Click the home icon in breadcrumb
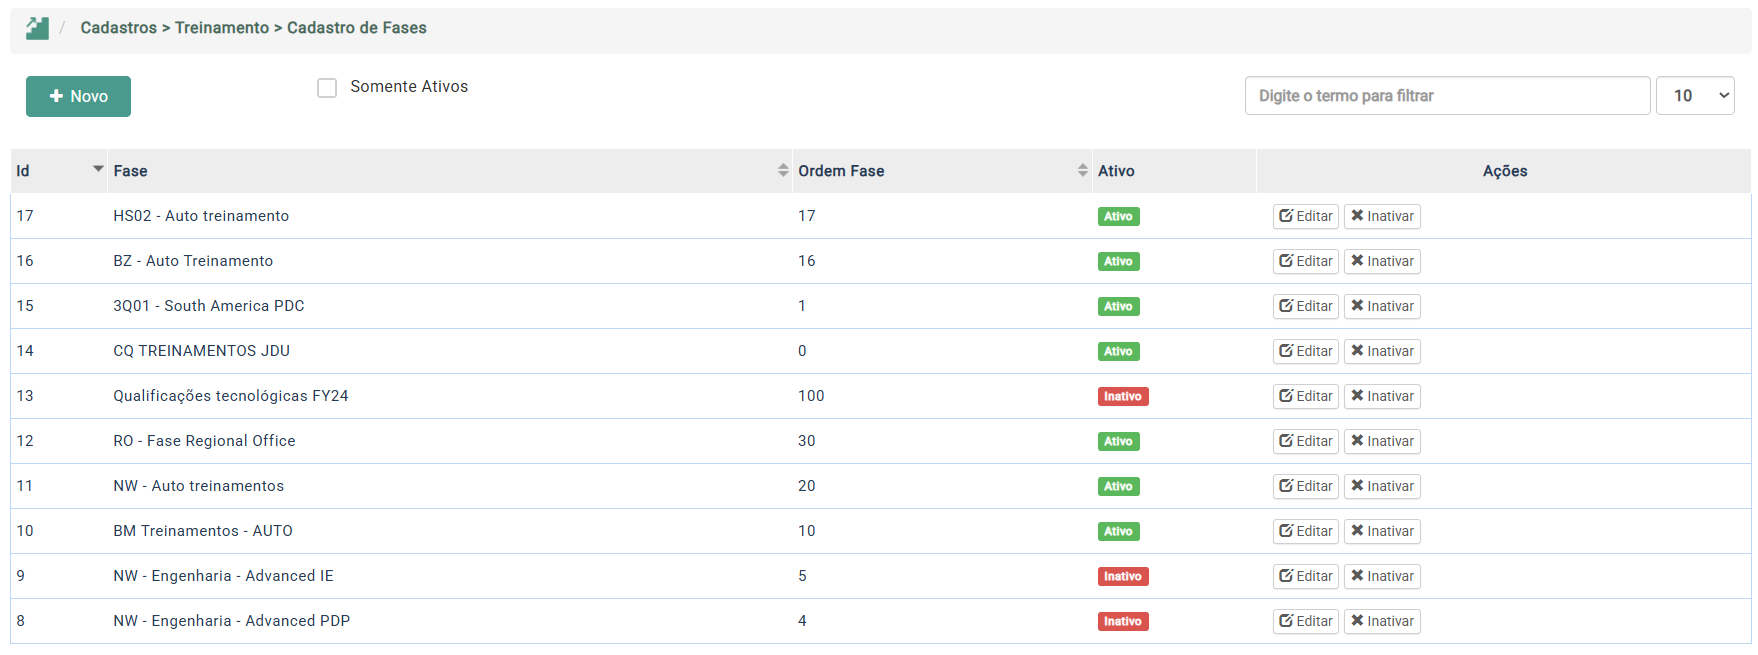 tap(37, 28)
